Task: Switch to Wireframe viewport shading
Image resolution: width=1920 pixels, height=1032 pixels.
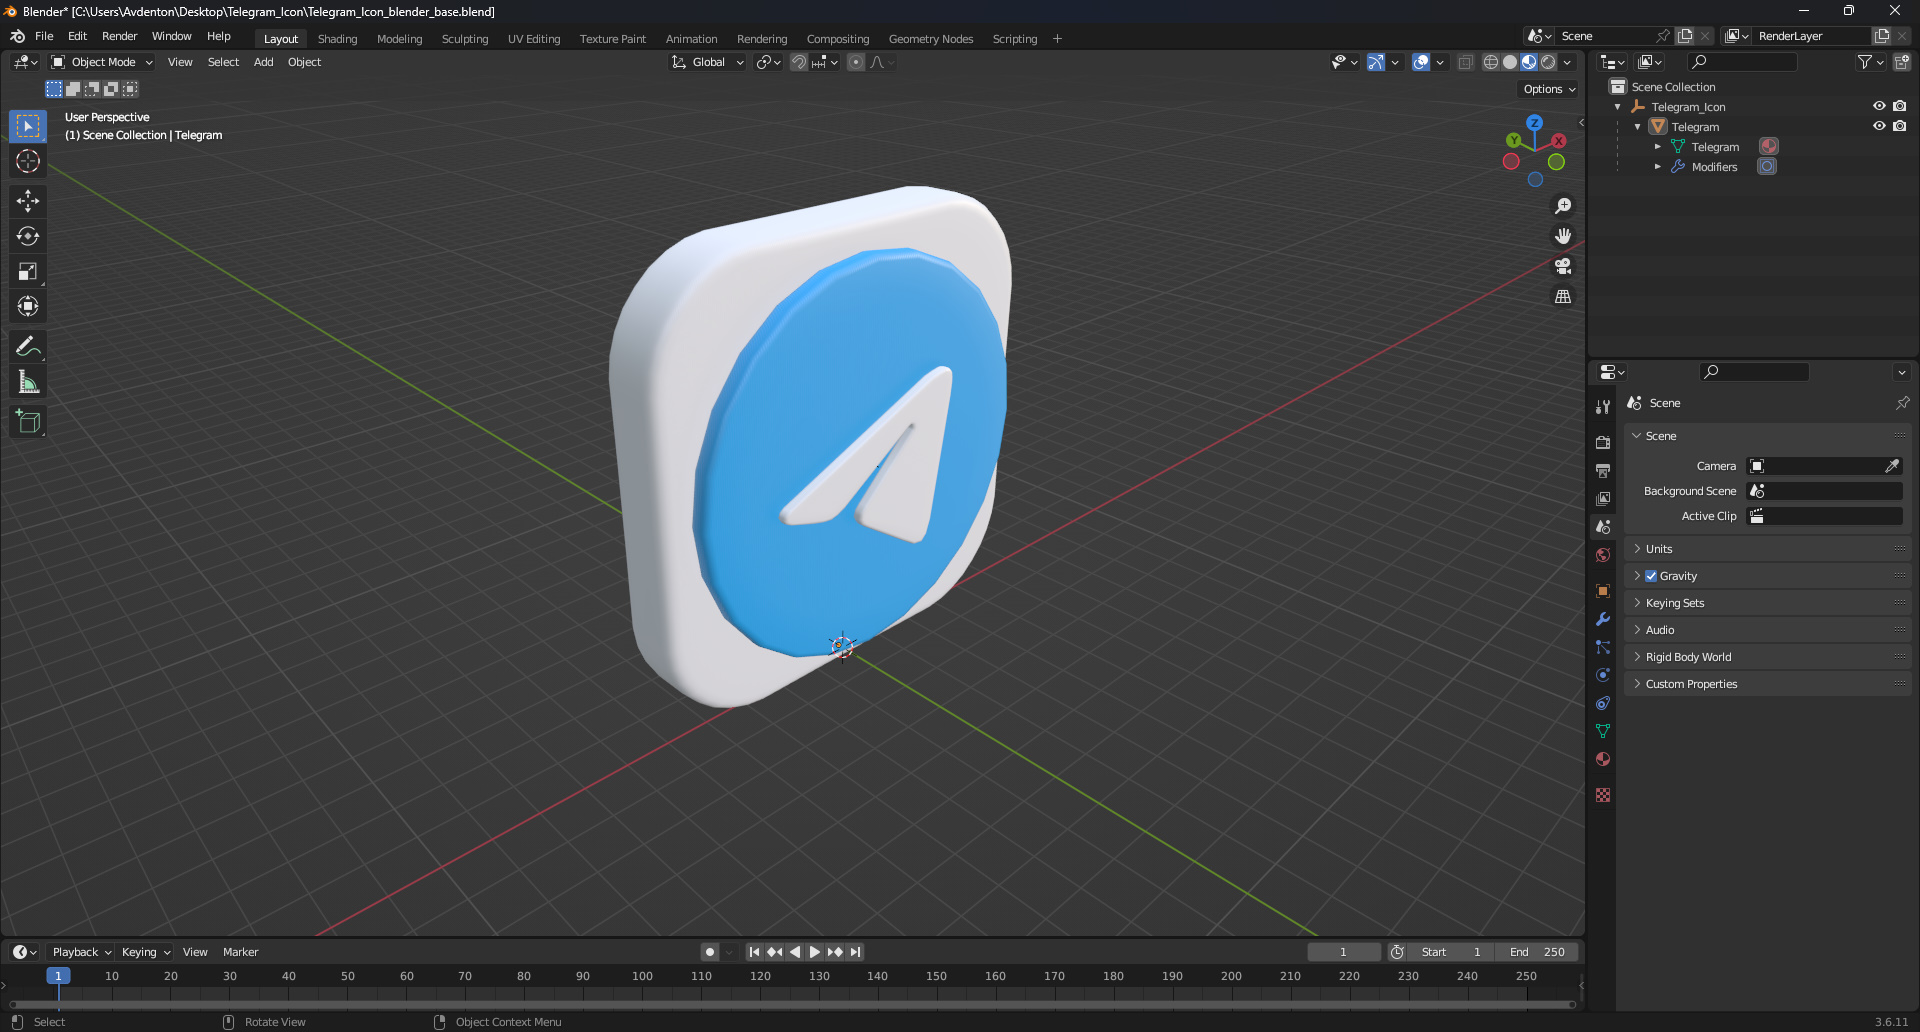Action: click(1491, 62)
